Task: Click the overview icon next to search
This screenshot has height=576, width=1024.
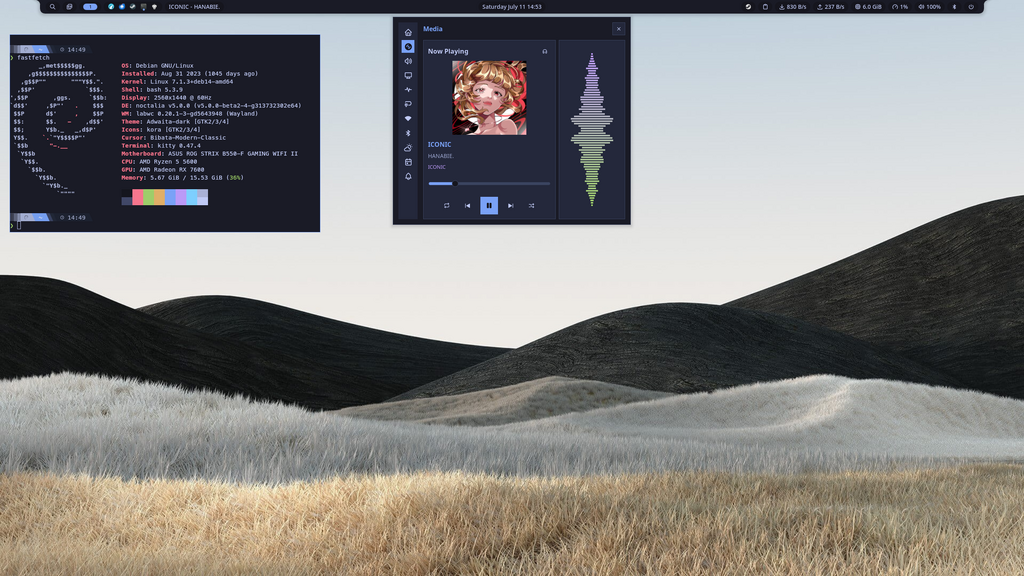Action: coord(69,7)
